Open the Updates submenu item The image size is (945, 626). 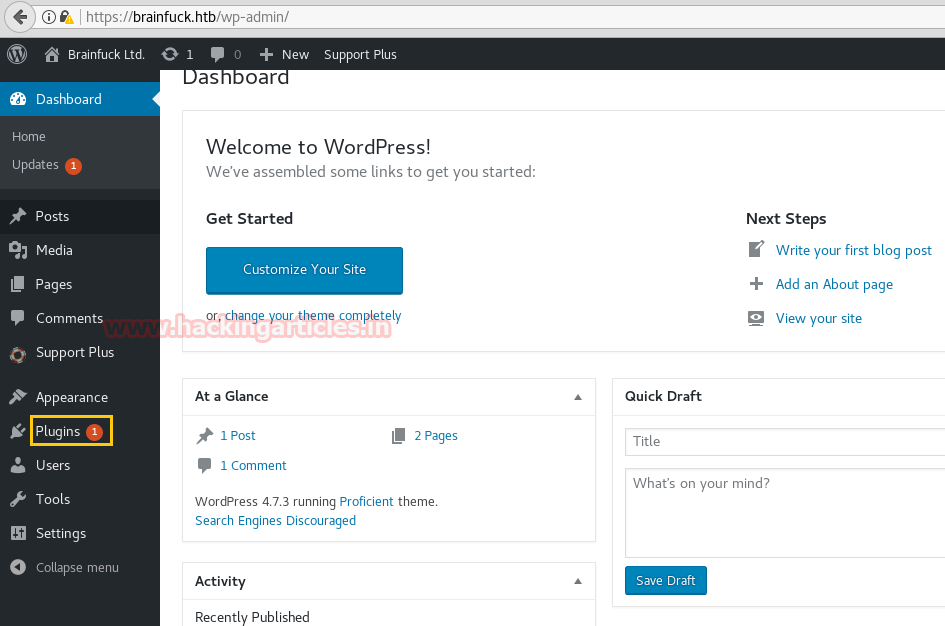(x=35, y=164)
